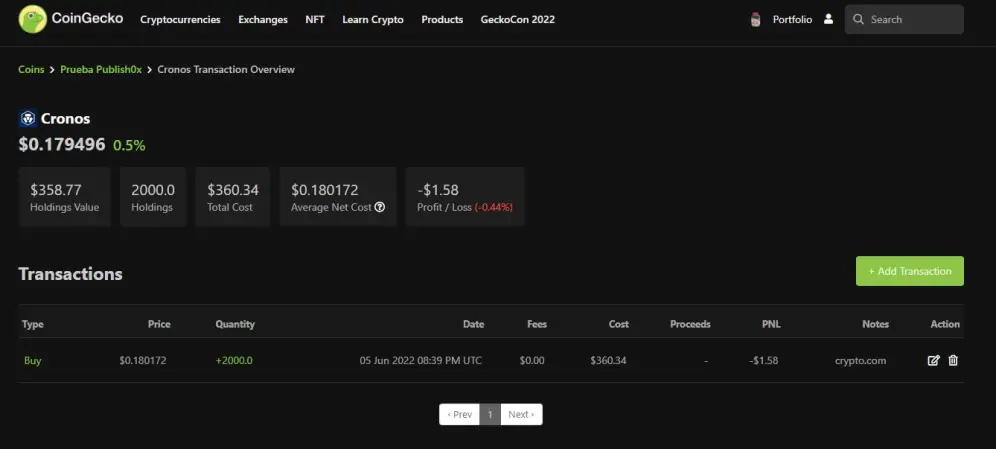Click the CoinGecko gecko logo icon
996x449 pixels.
[x=32, y=19]
